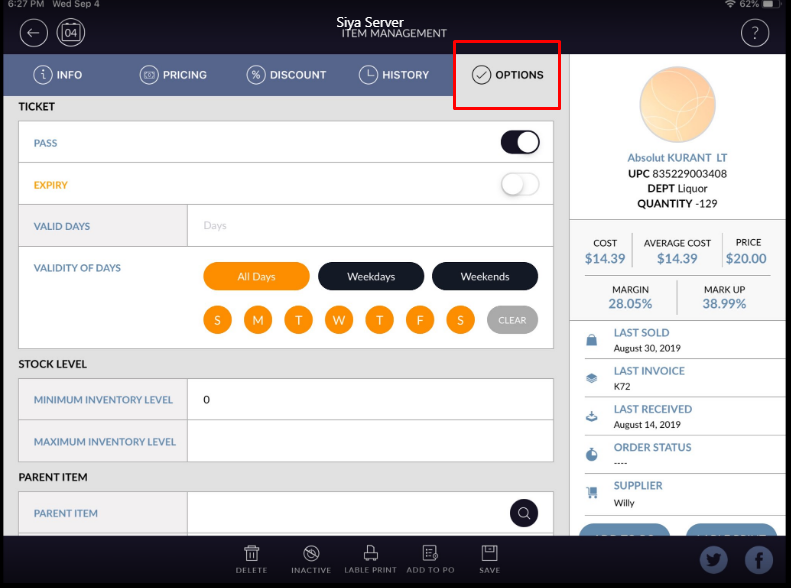791x588 pixels.
Task: Save item with the Save icon
Action: tap(490, 558)
